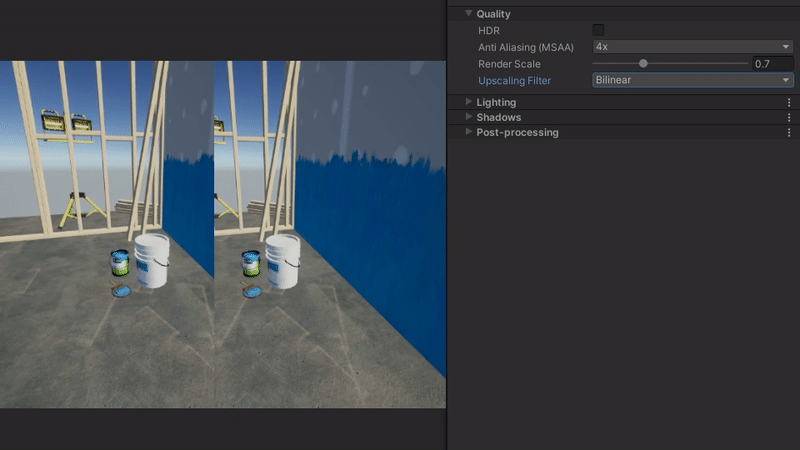
Task: Open Post-processing section options menu
Action: pyautogui.click(x=789, y=133)
